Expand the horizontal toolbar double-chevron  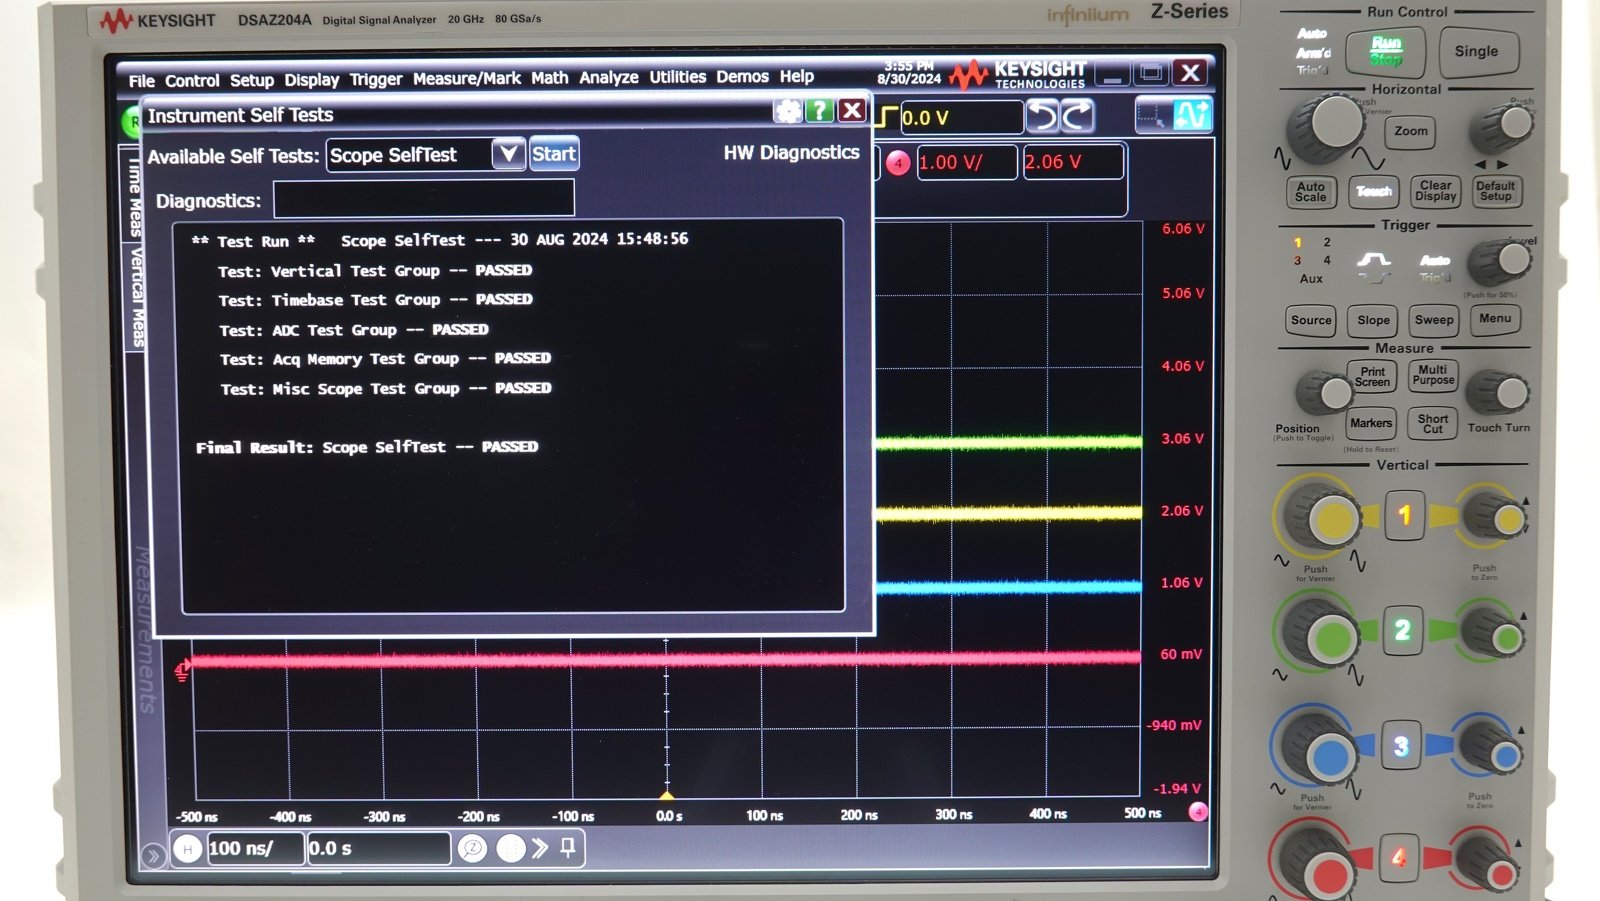[x=540, y=848]
